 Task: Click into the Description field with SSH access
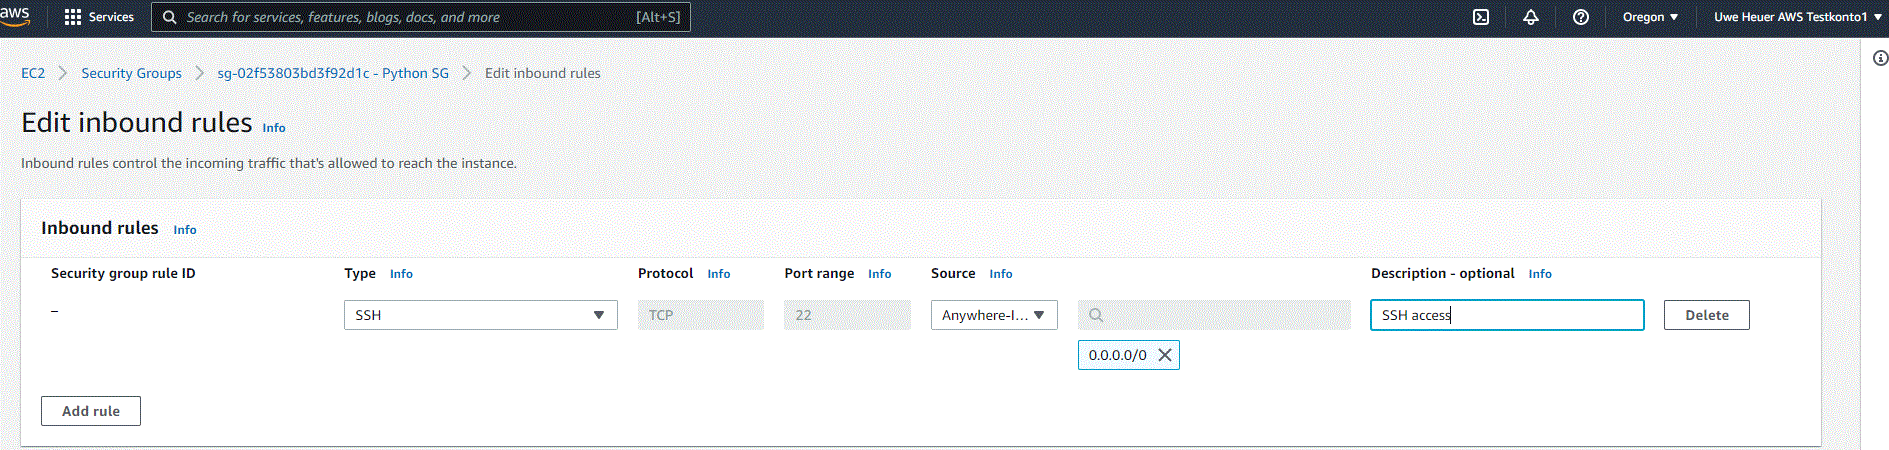[1506, 315]
